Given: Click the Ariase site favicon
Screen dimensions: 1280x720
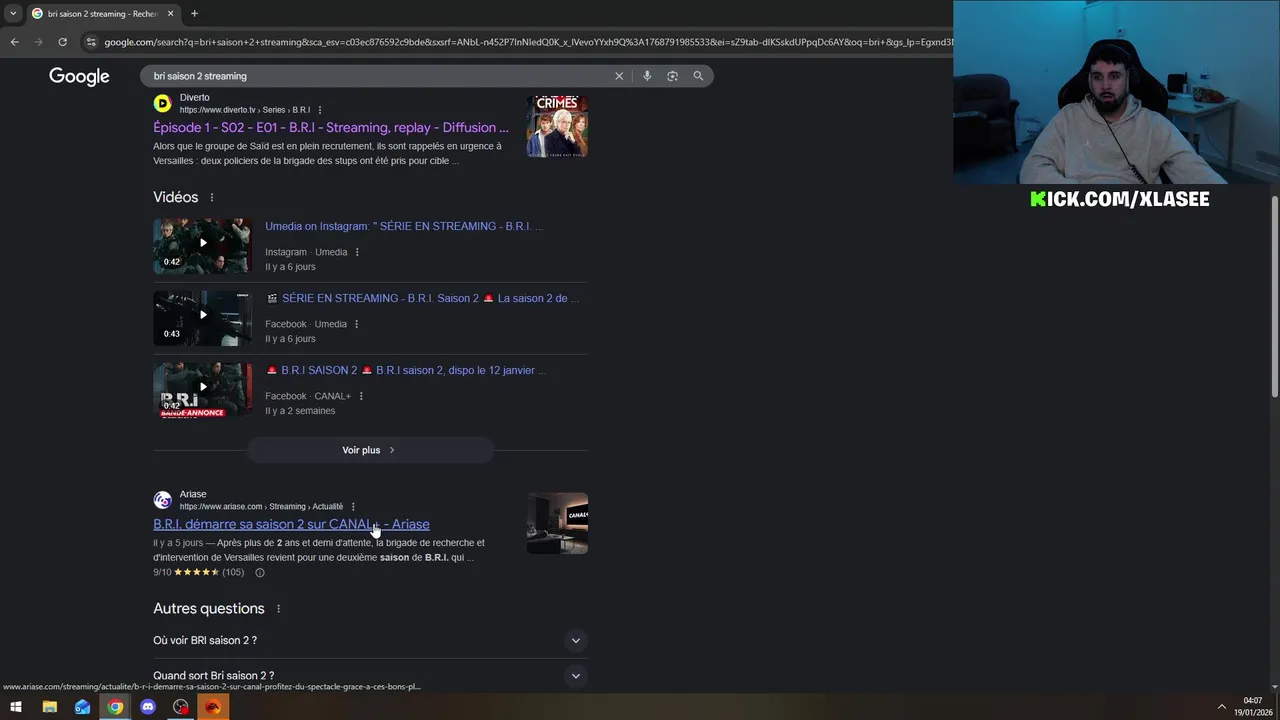Looking at the screenshot, I should (x=162, y=500).
